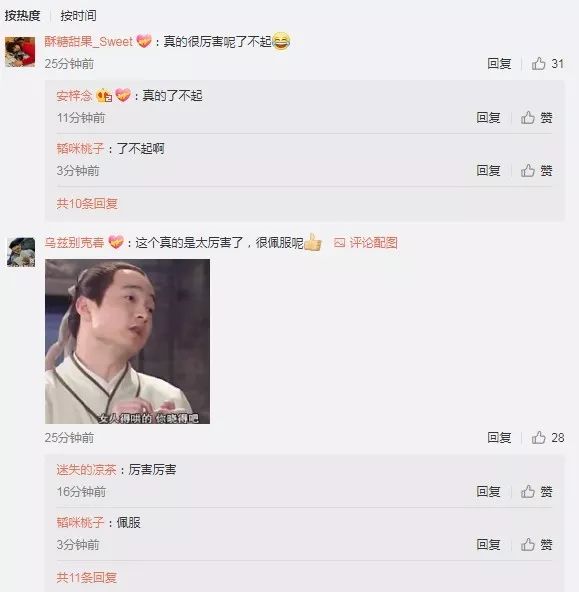Open the 评论配图 image icon link
This screenshot has height=592, width=579.
[x=365, y=242]
